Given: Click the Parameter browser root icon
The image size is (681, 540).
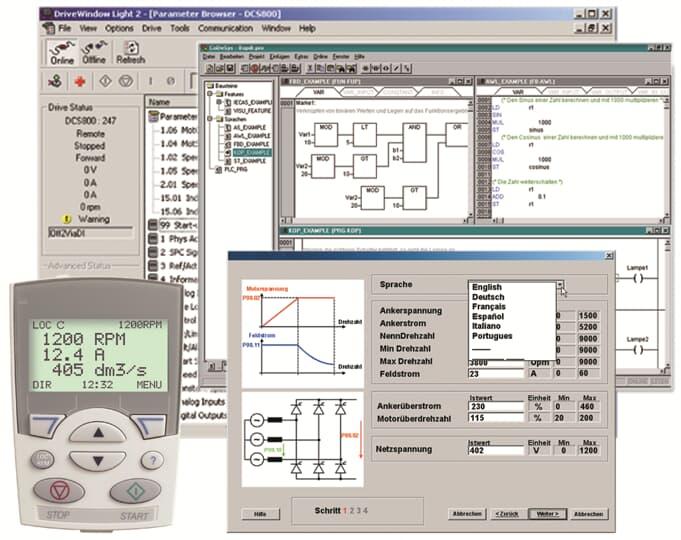Looking at the screenshot, I should click(153, 116).
